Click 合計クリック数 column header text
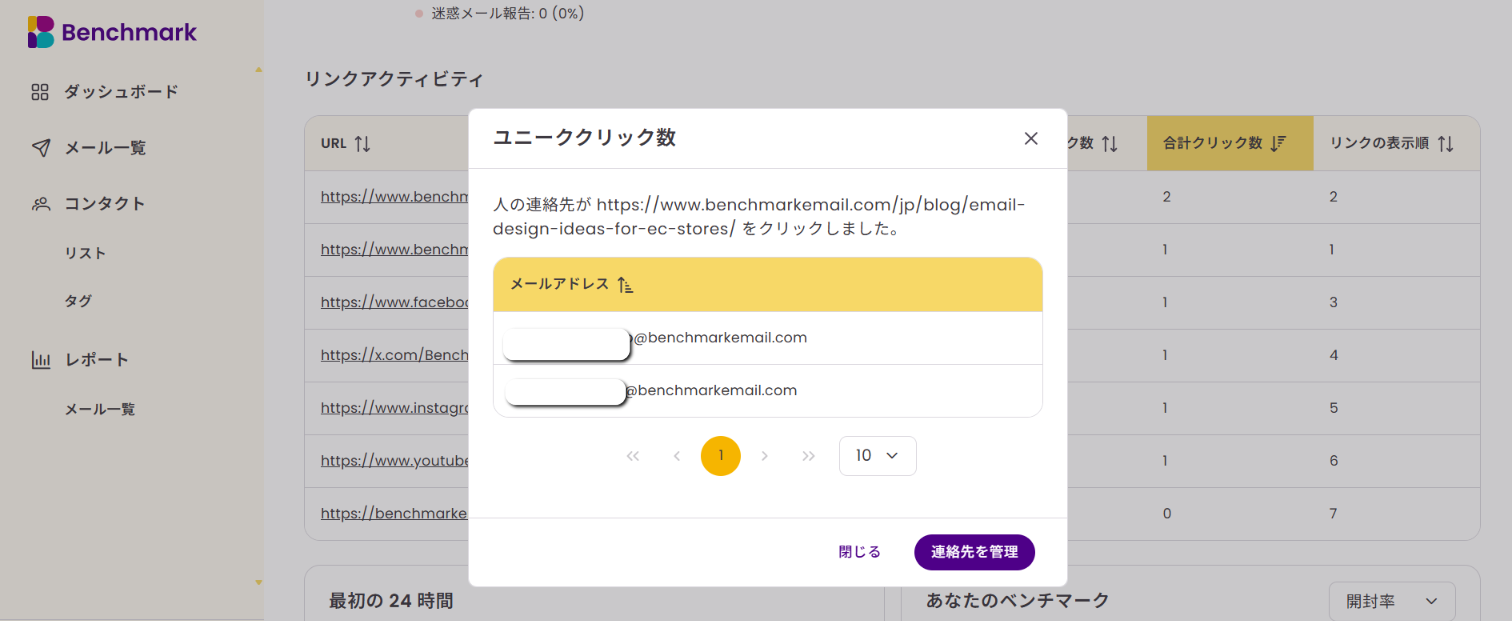 pos(1212,144)
